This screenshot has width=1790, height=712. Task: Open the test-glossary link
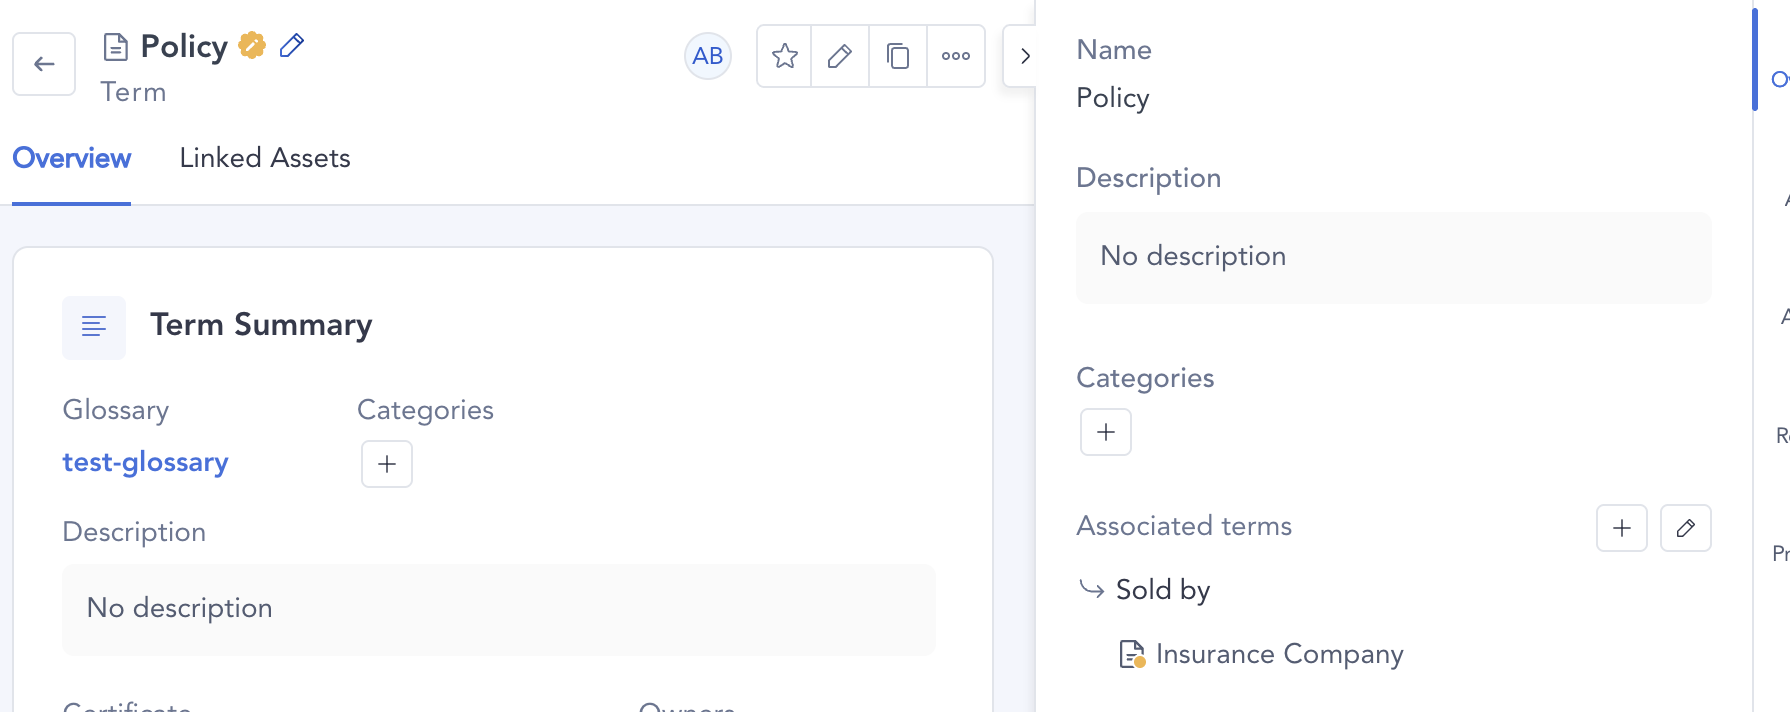146,462
